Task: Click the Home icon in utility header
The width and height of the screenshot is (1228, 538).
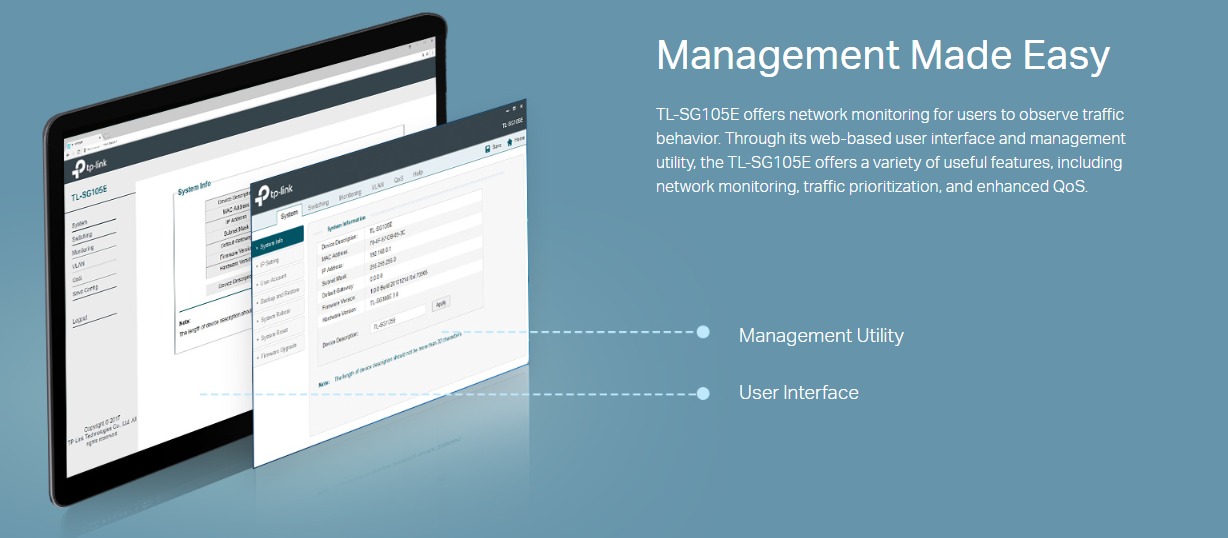Action: [509, 142]
